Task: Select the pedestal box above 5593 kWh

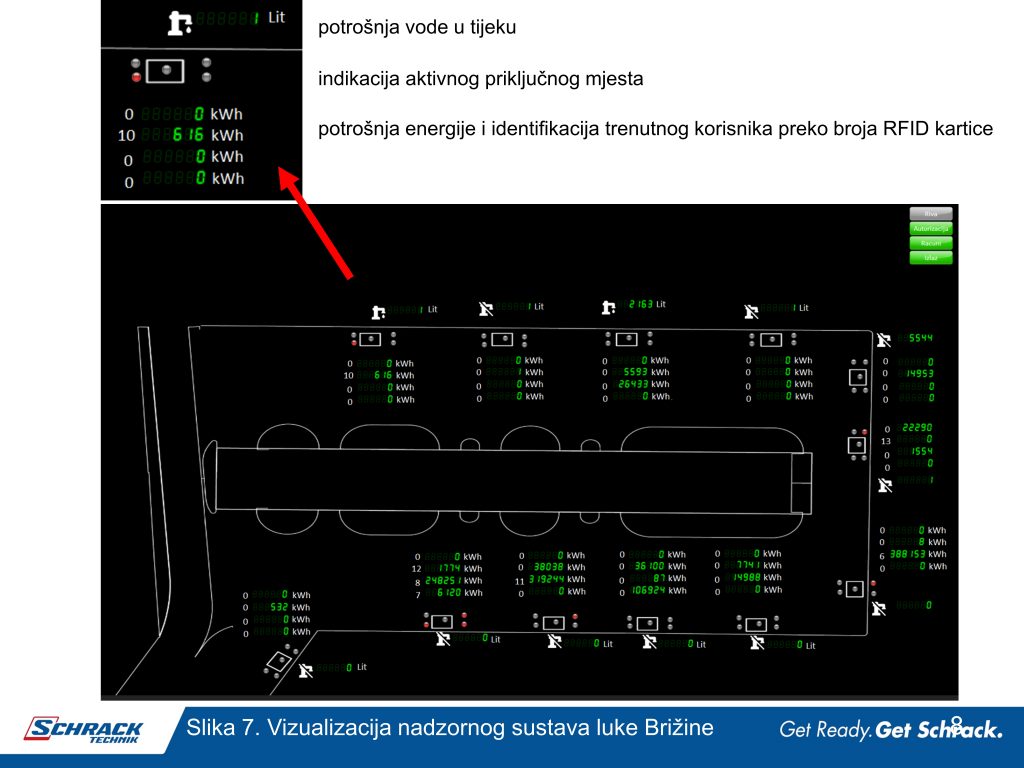Action: click(x=626, y=339)
